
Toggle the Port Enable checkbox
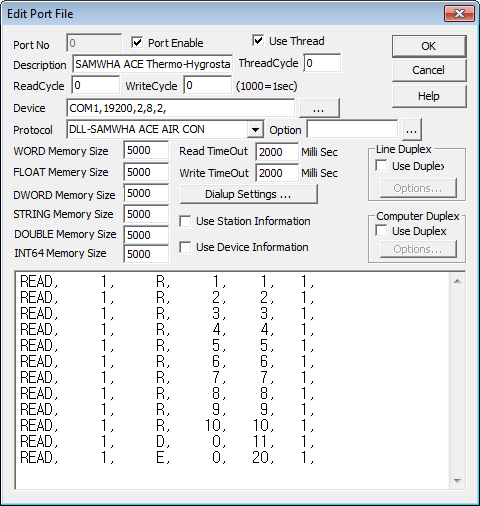(137, 43)
